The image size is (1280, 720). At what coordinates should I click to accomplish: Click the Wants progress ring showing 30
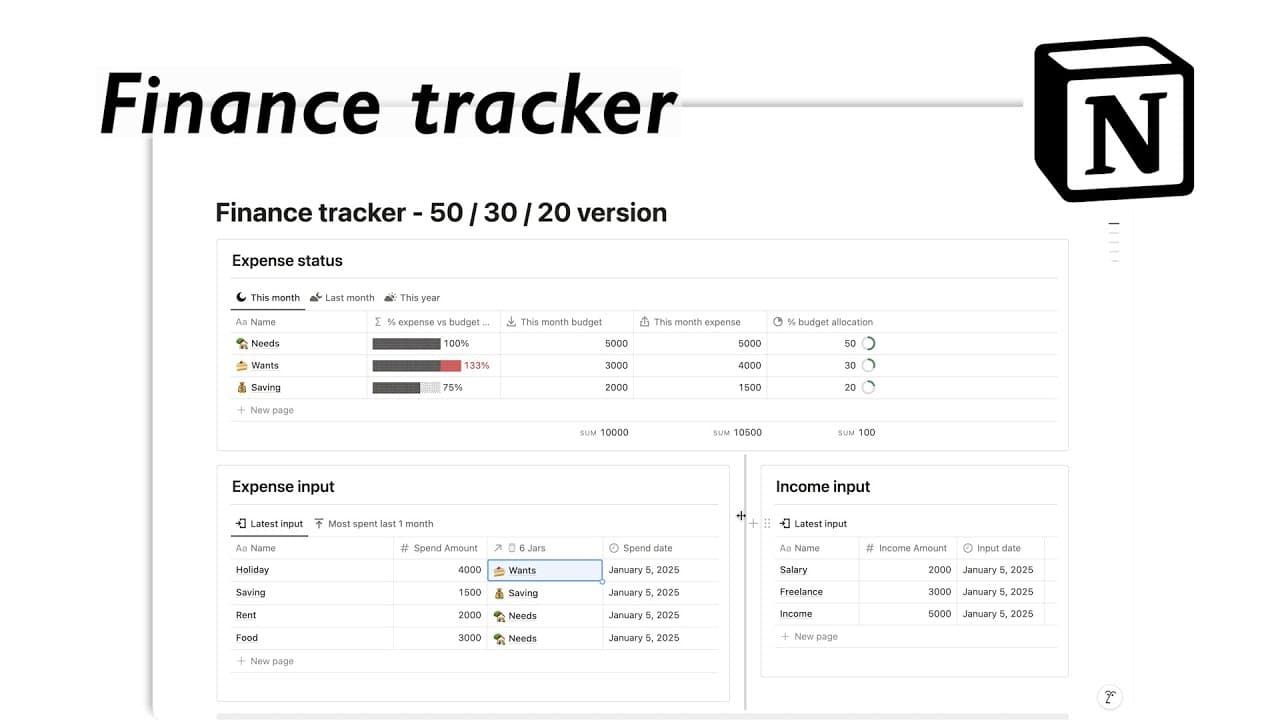point(868,365)
